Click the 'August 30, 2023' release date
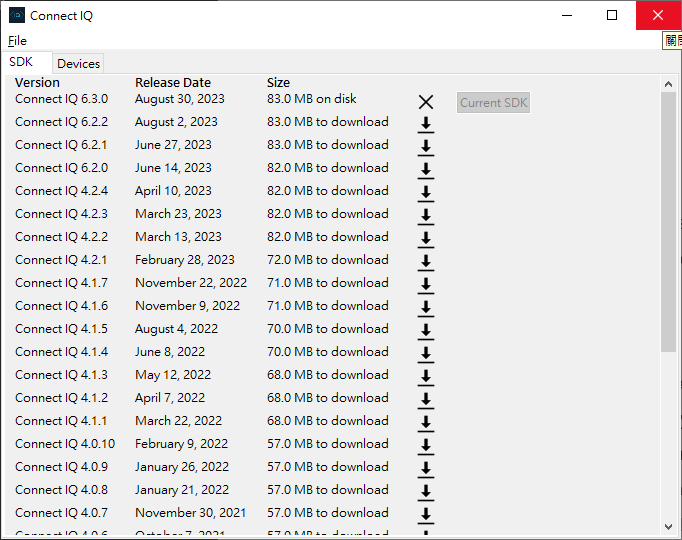682x540 pixels. coord(180,99)
